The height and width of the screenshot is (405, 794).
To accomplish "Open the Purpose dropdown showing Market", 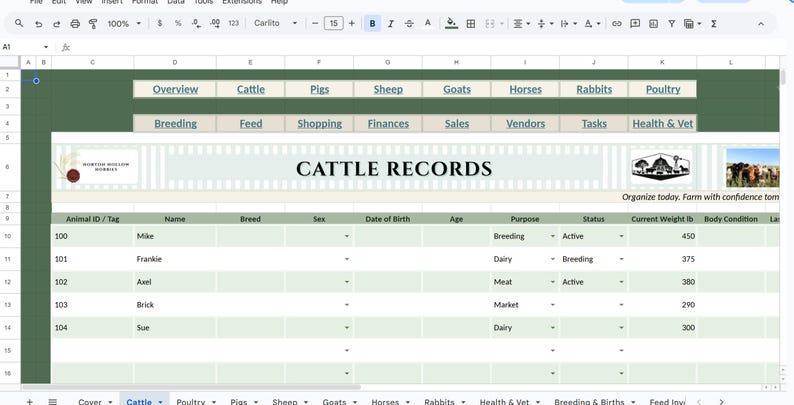I will [x=552, y=305].
